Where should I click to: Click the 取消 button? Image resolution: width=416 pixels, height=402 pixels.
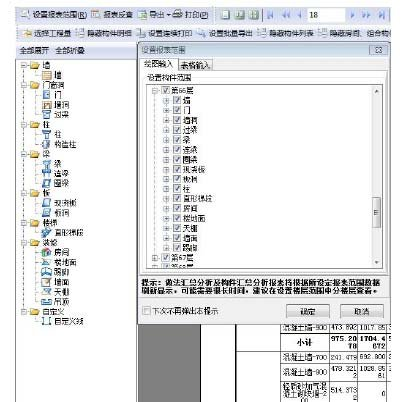pyautogui.click(x=362, y=311)
